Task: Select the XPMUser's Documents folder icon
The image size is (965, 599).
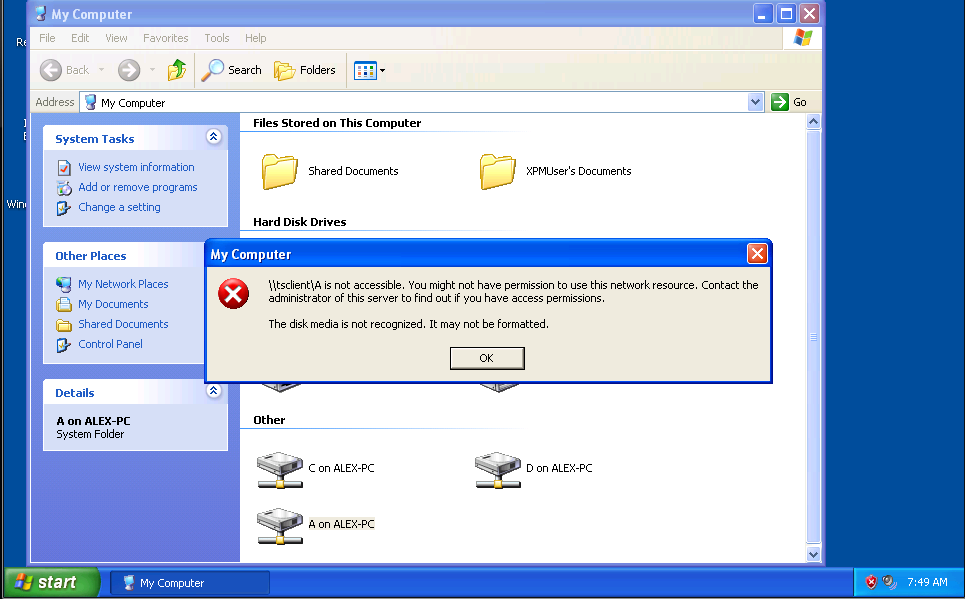Action: pos(498,171)
